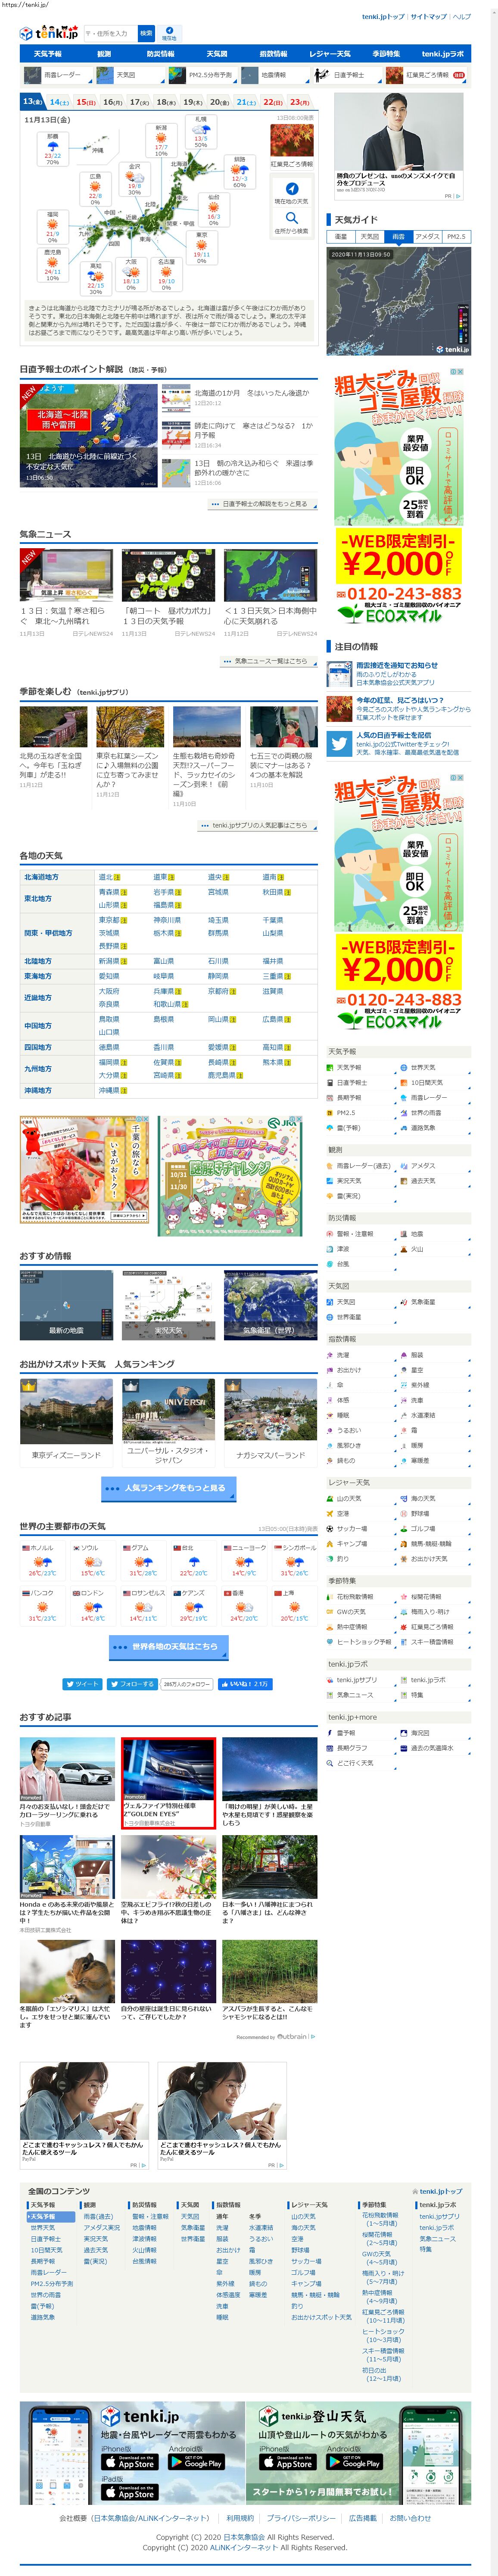This screenshot has height=2576, width=498.
Task: Click the どこ行く天気 magnifier icon in the sidebar
Action: 330,1763
